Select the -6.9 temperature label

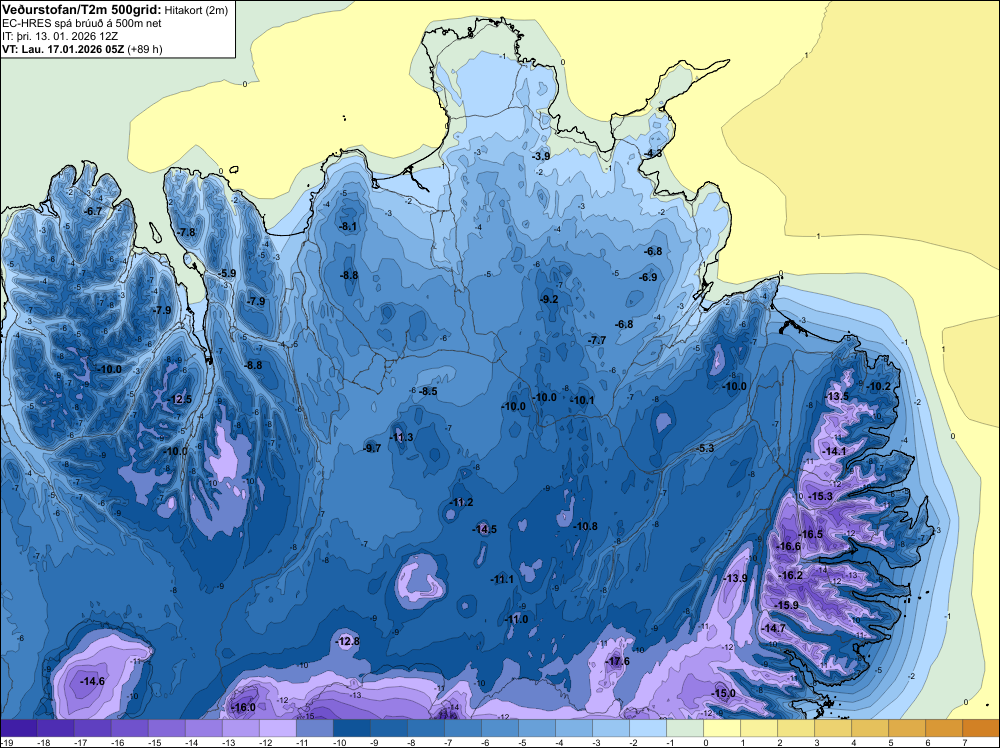coord(648,277)
